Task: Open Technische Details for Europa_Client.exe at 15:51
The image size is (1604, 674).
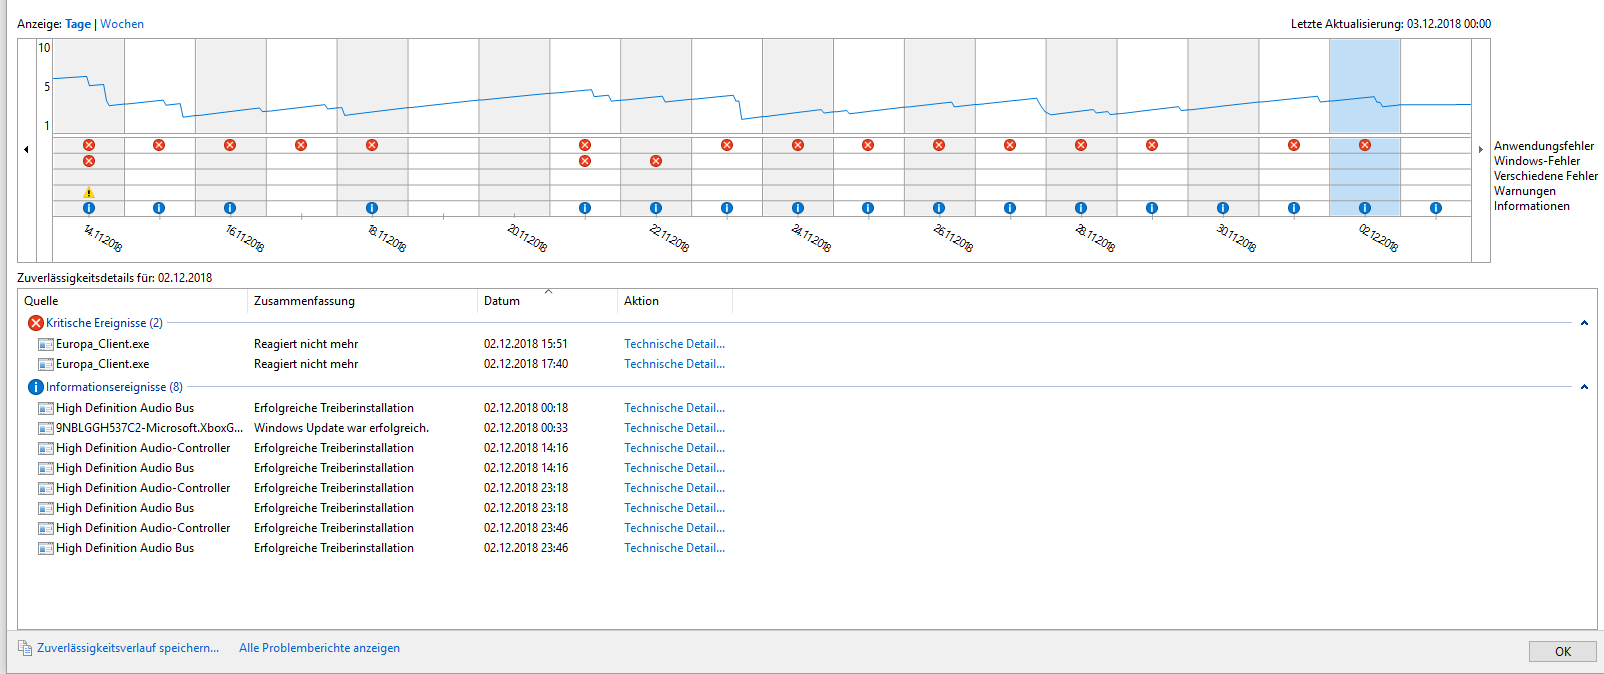Action: point(675,344)
